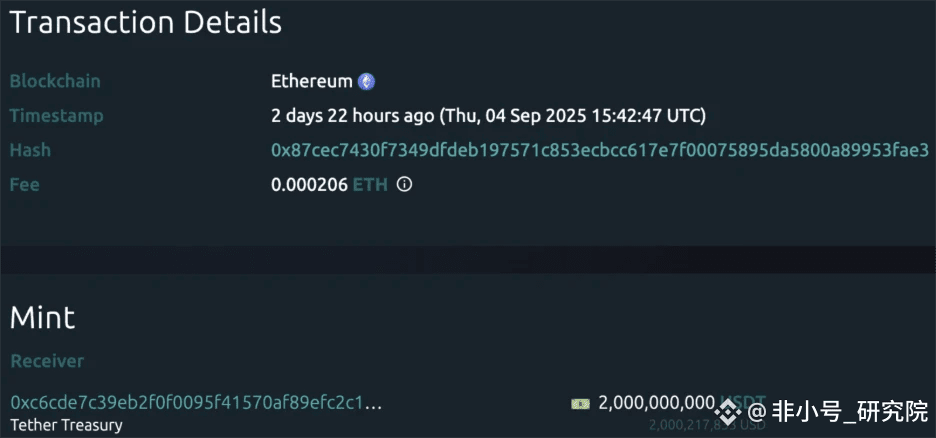Click the info icon beside the fee
Screen dimensions: 936x438
404,184
